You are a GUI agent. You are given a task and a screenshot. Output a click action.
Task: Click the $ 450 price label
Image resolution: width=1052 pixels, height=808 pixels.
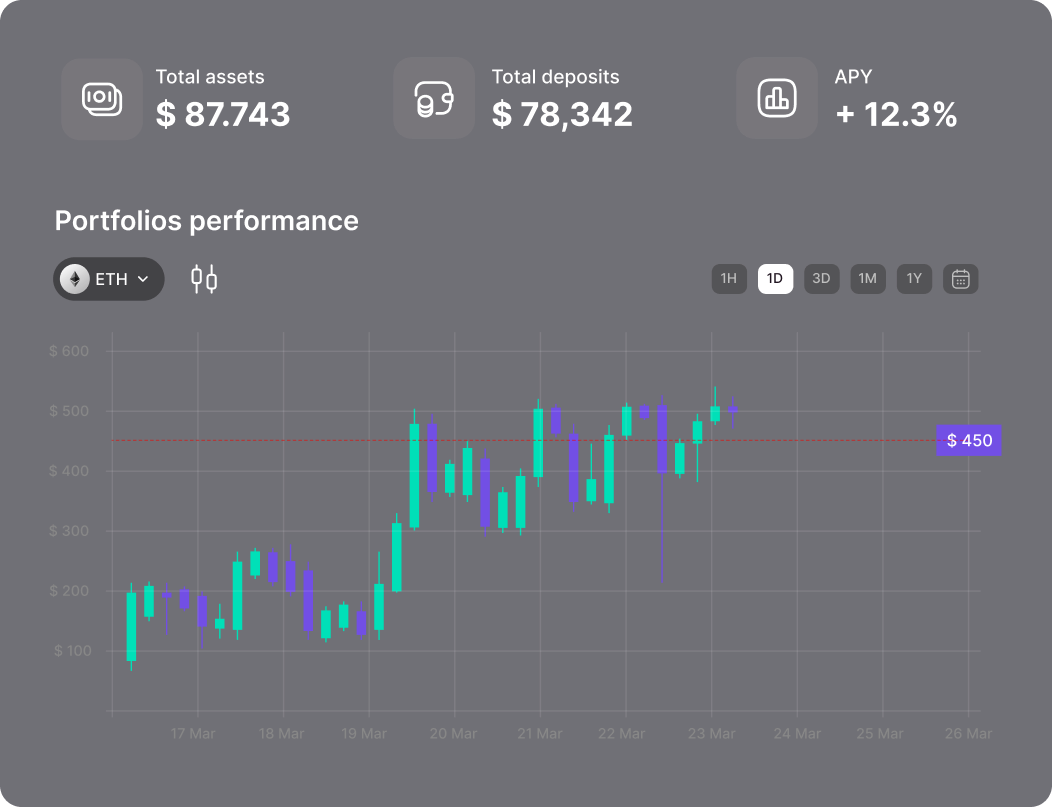click(968, 440)
